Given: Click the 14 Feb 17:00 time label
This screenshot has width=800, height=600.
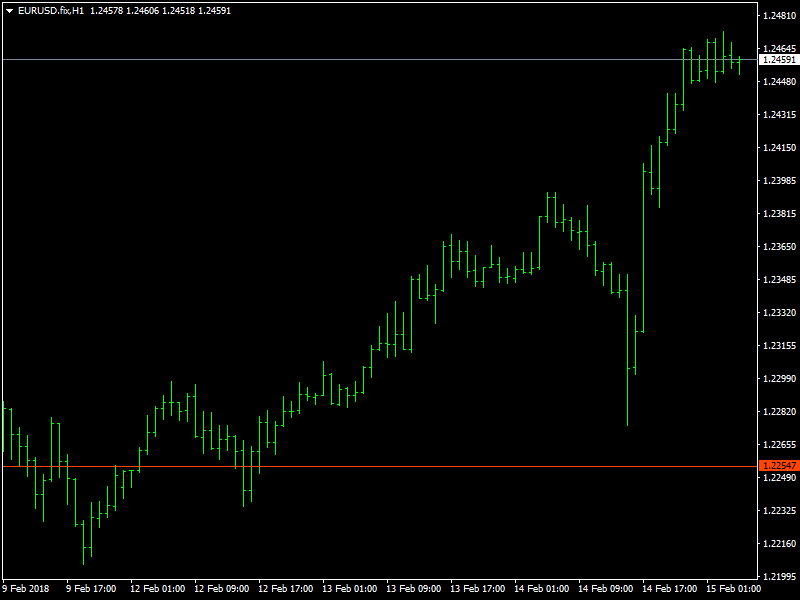Looking at the screenshot, I should pyautogui.click(x=669, y=588).
